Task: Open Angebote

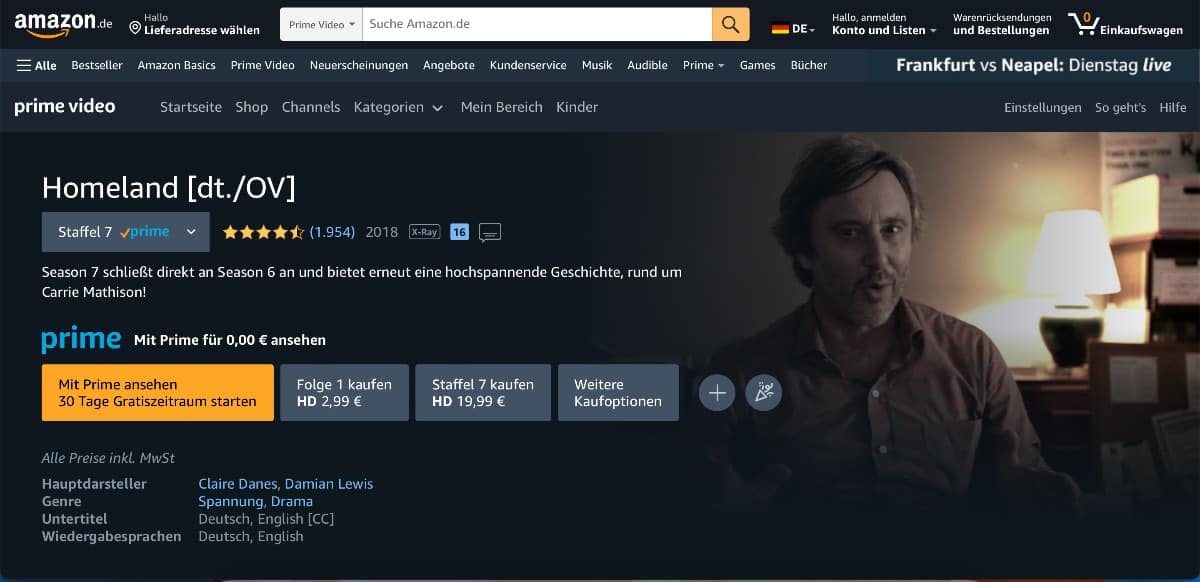Action: coord(449,65)
